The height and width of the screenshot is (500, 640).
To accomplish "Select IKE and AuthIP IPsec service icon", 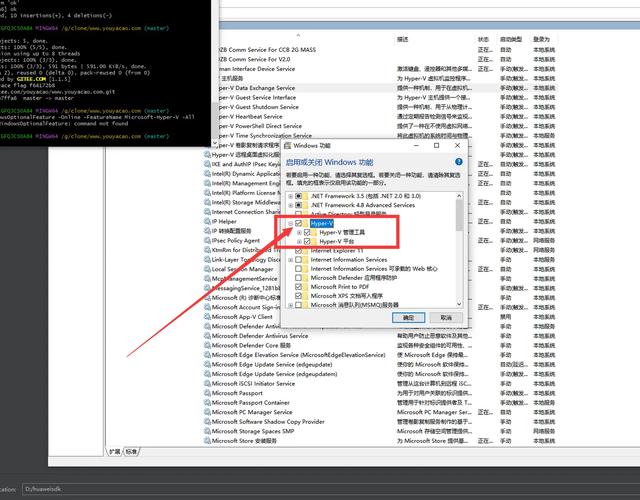I will 207,164.
